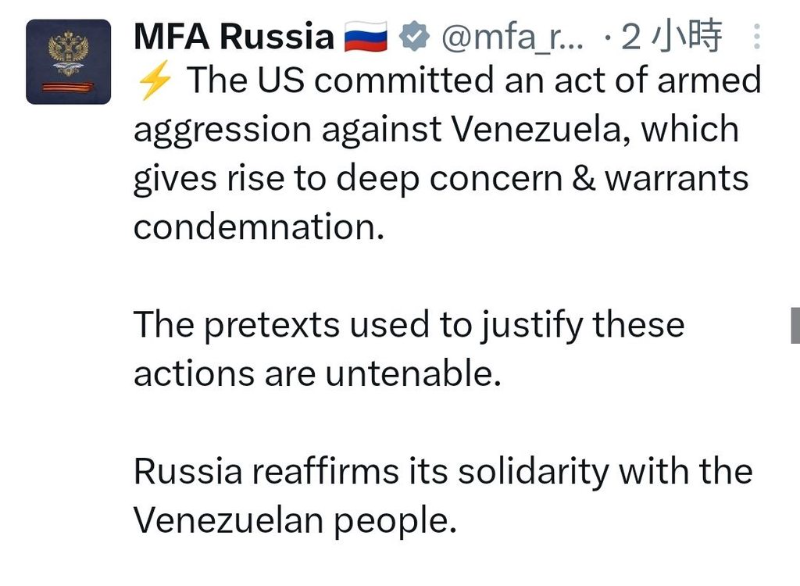Screen dimensions: 800x586
Task: Open the tweet via the 2小時 timestamp
Action: 671,38
